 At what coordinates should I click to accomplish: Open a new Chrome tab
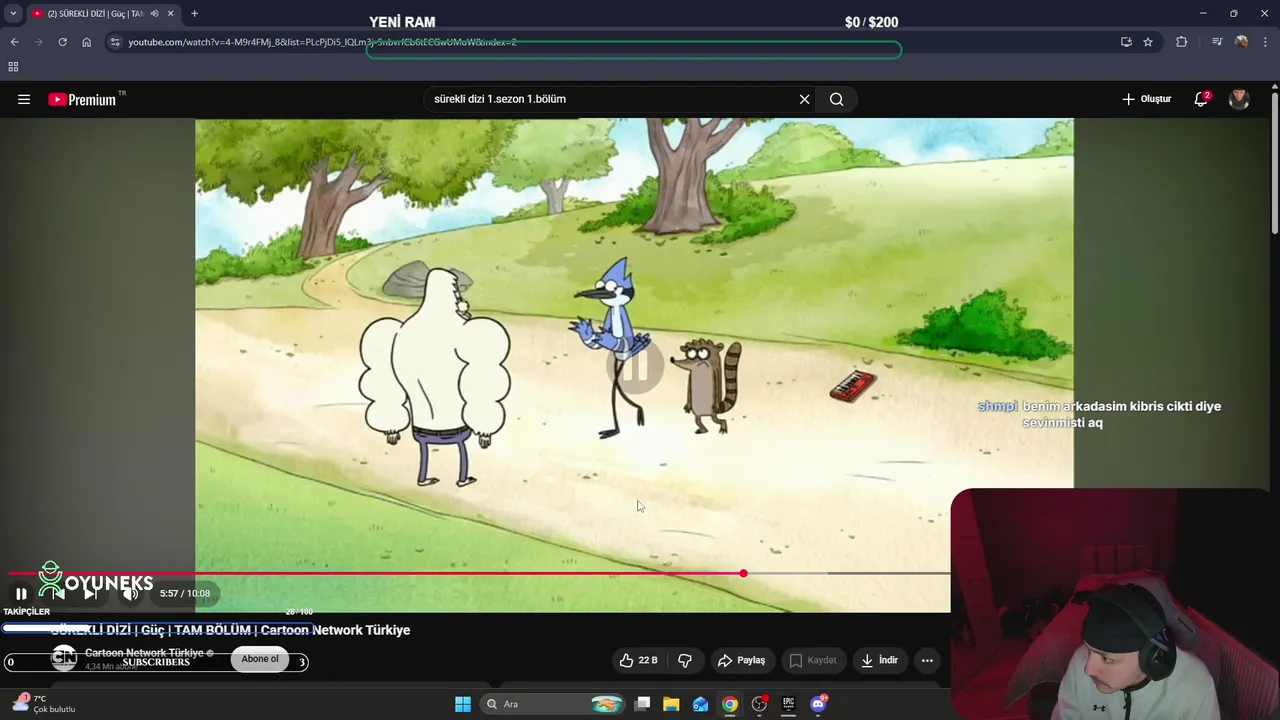pyautogui.click(x=194, y=13)
